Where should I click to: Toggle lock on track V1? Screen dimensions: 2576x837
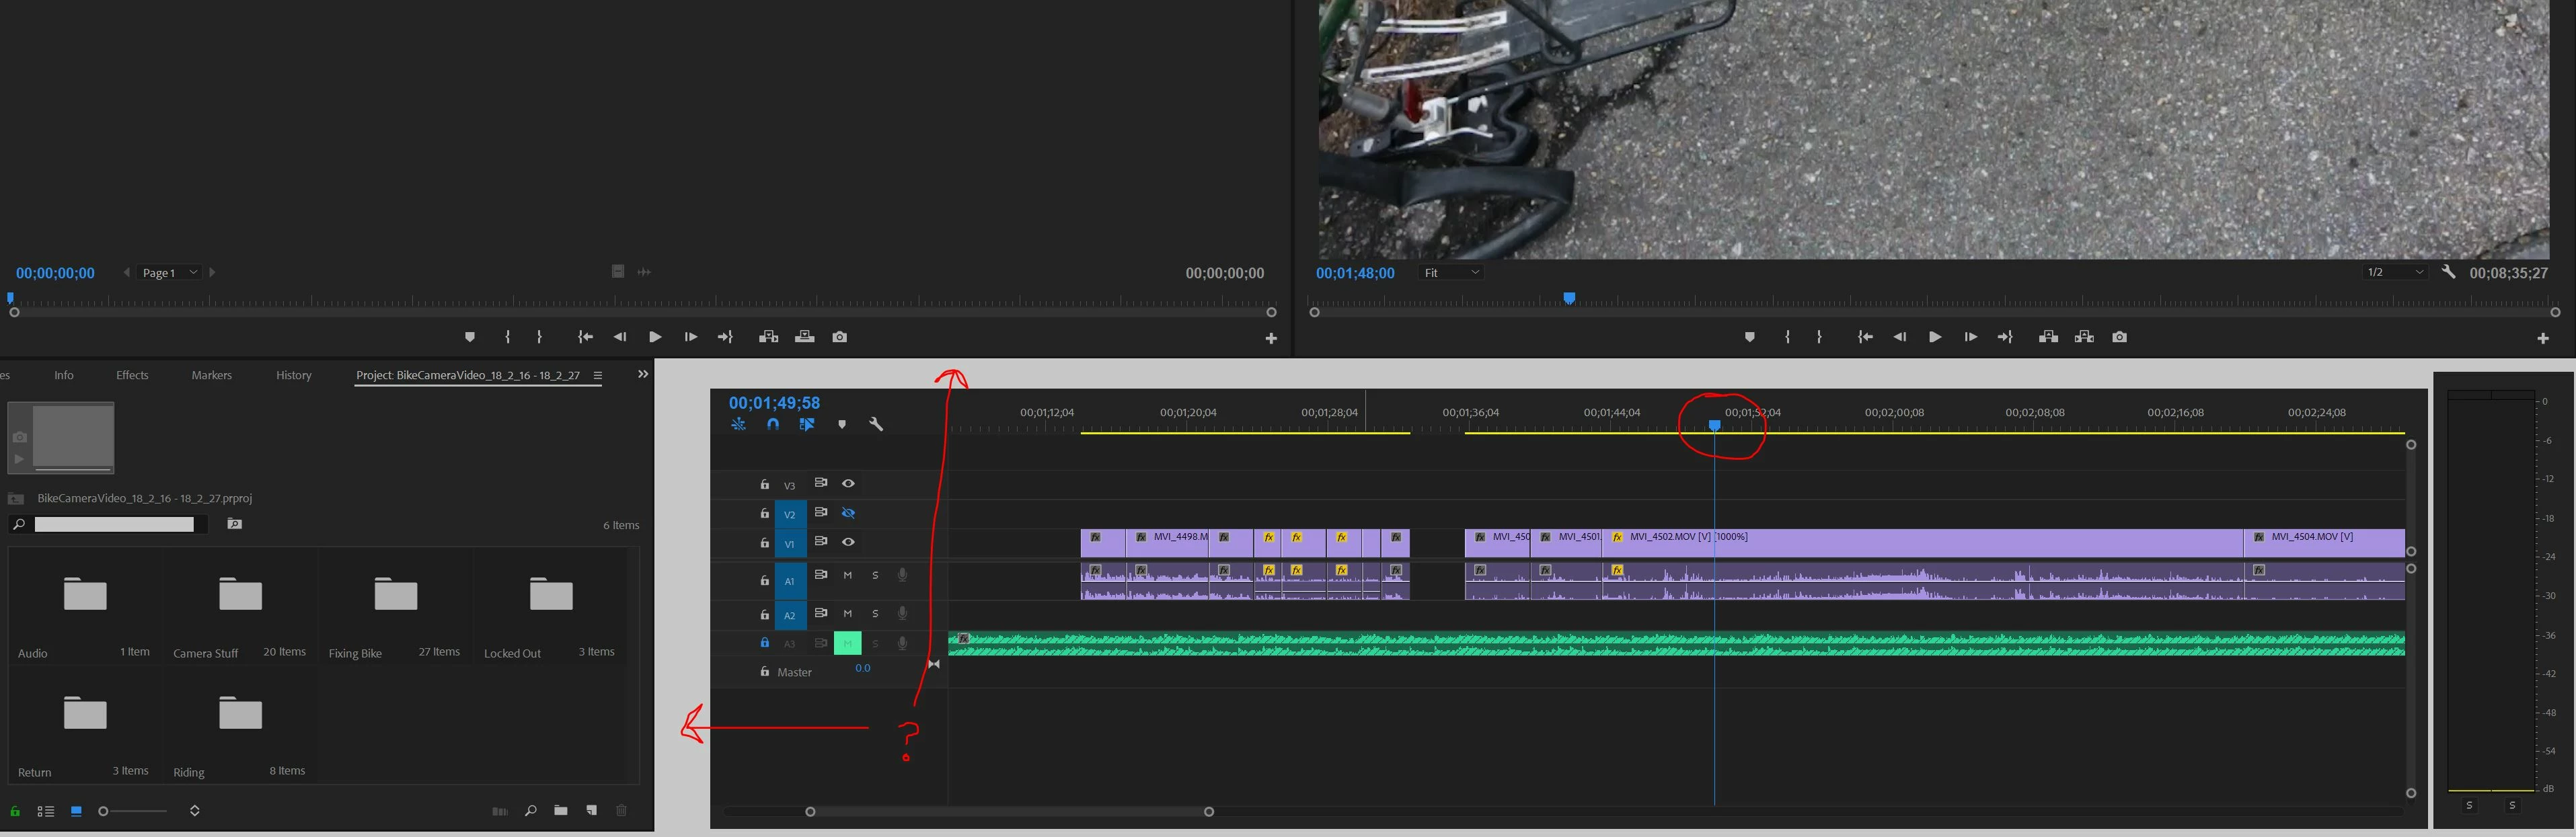point(764,543)
